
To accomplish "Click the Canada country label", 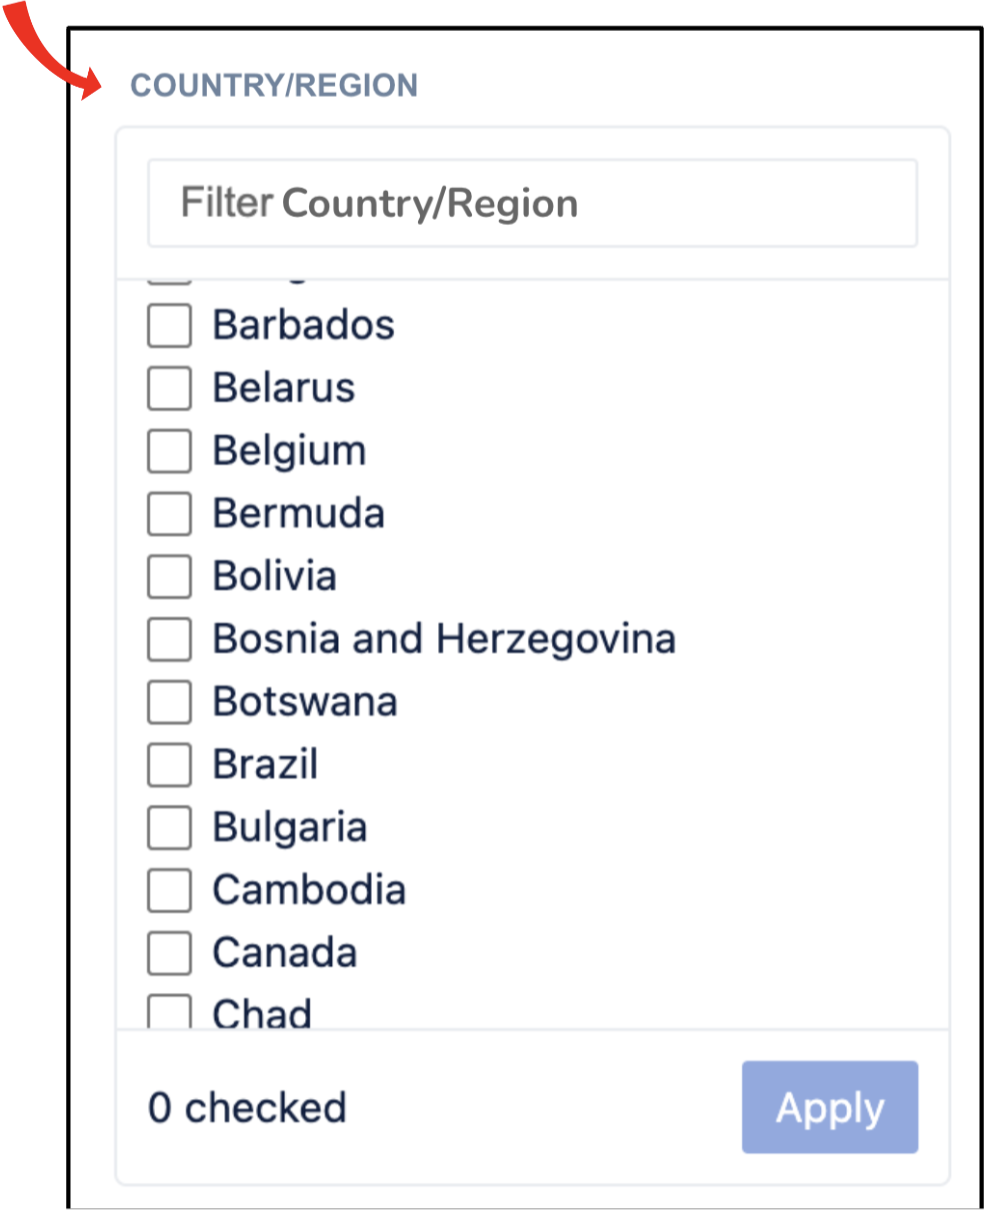I will (x=284, y=954).
